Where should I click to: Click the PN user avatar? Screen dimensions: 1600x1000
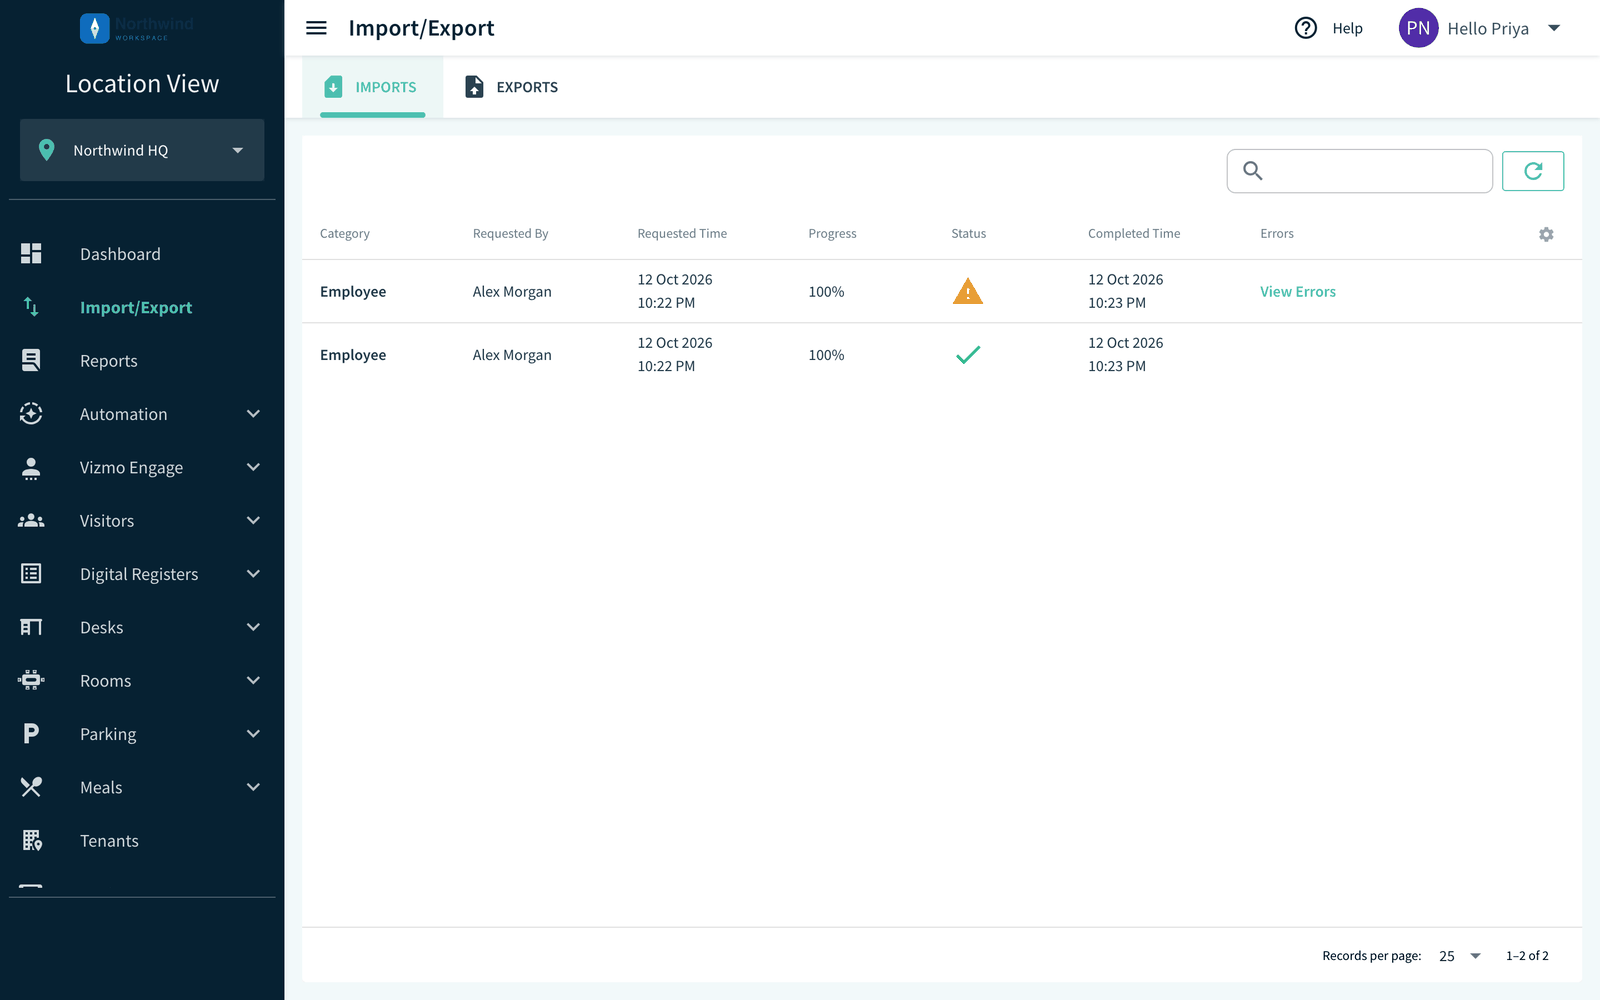1418,28
